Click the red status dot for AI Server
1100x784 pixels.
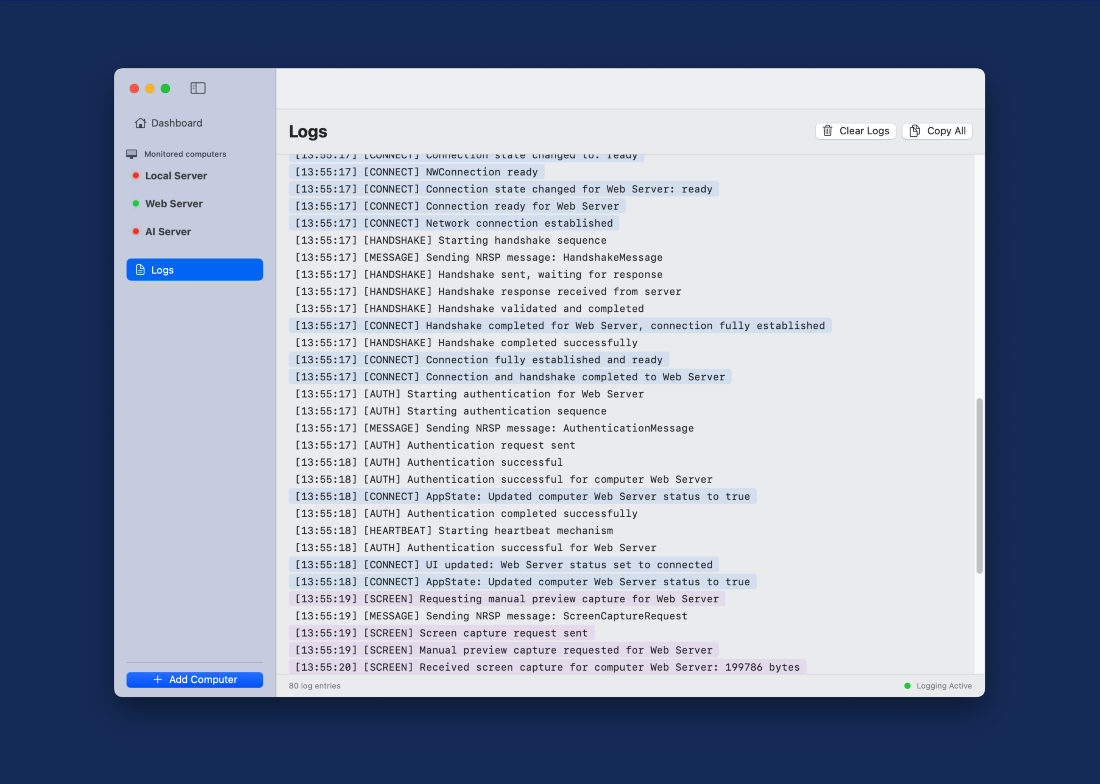(135, 231)
